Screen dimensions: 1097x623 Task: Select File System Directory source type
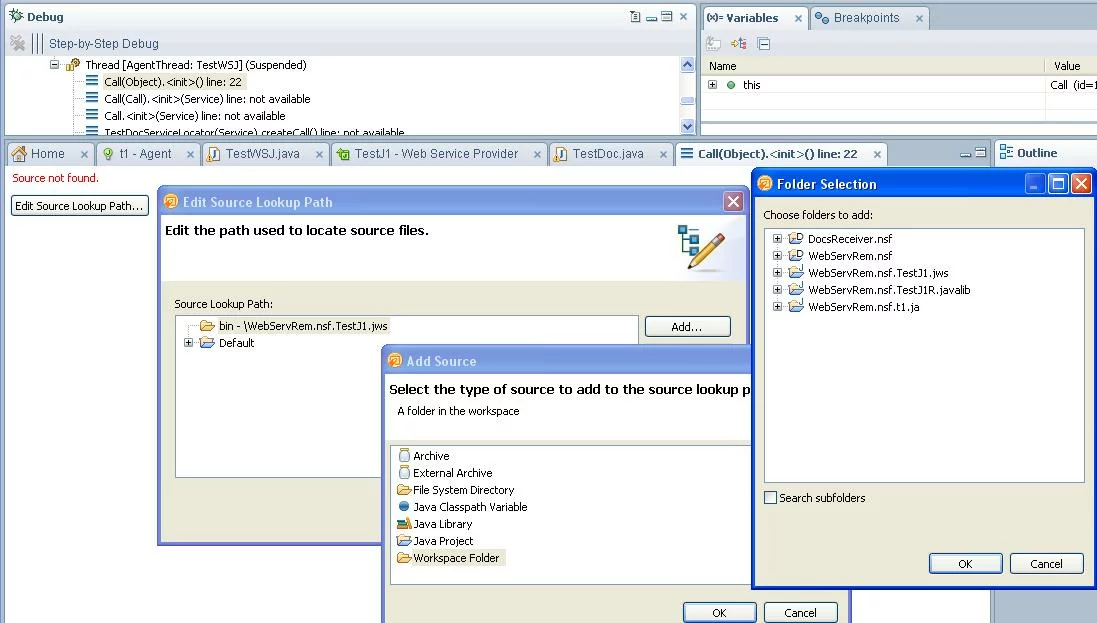click(462, 490)
